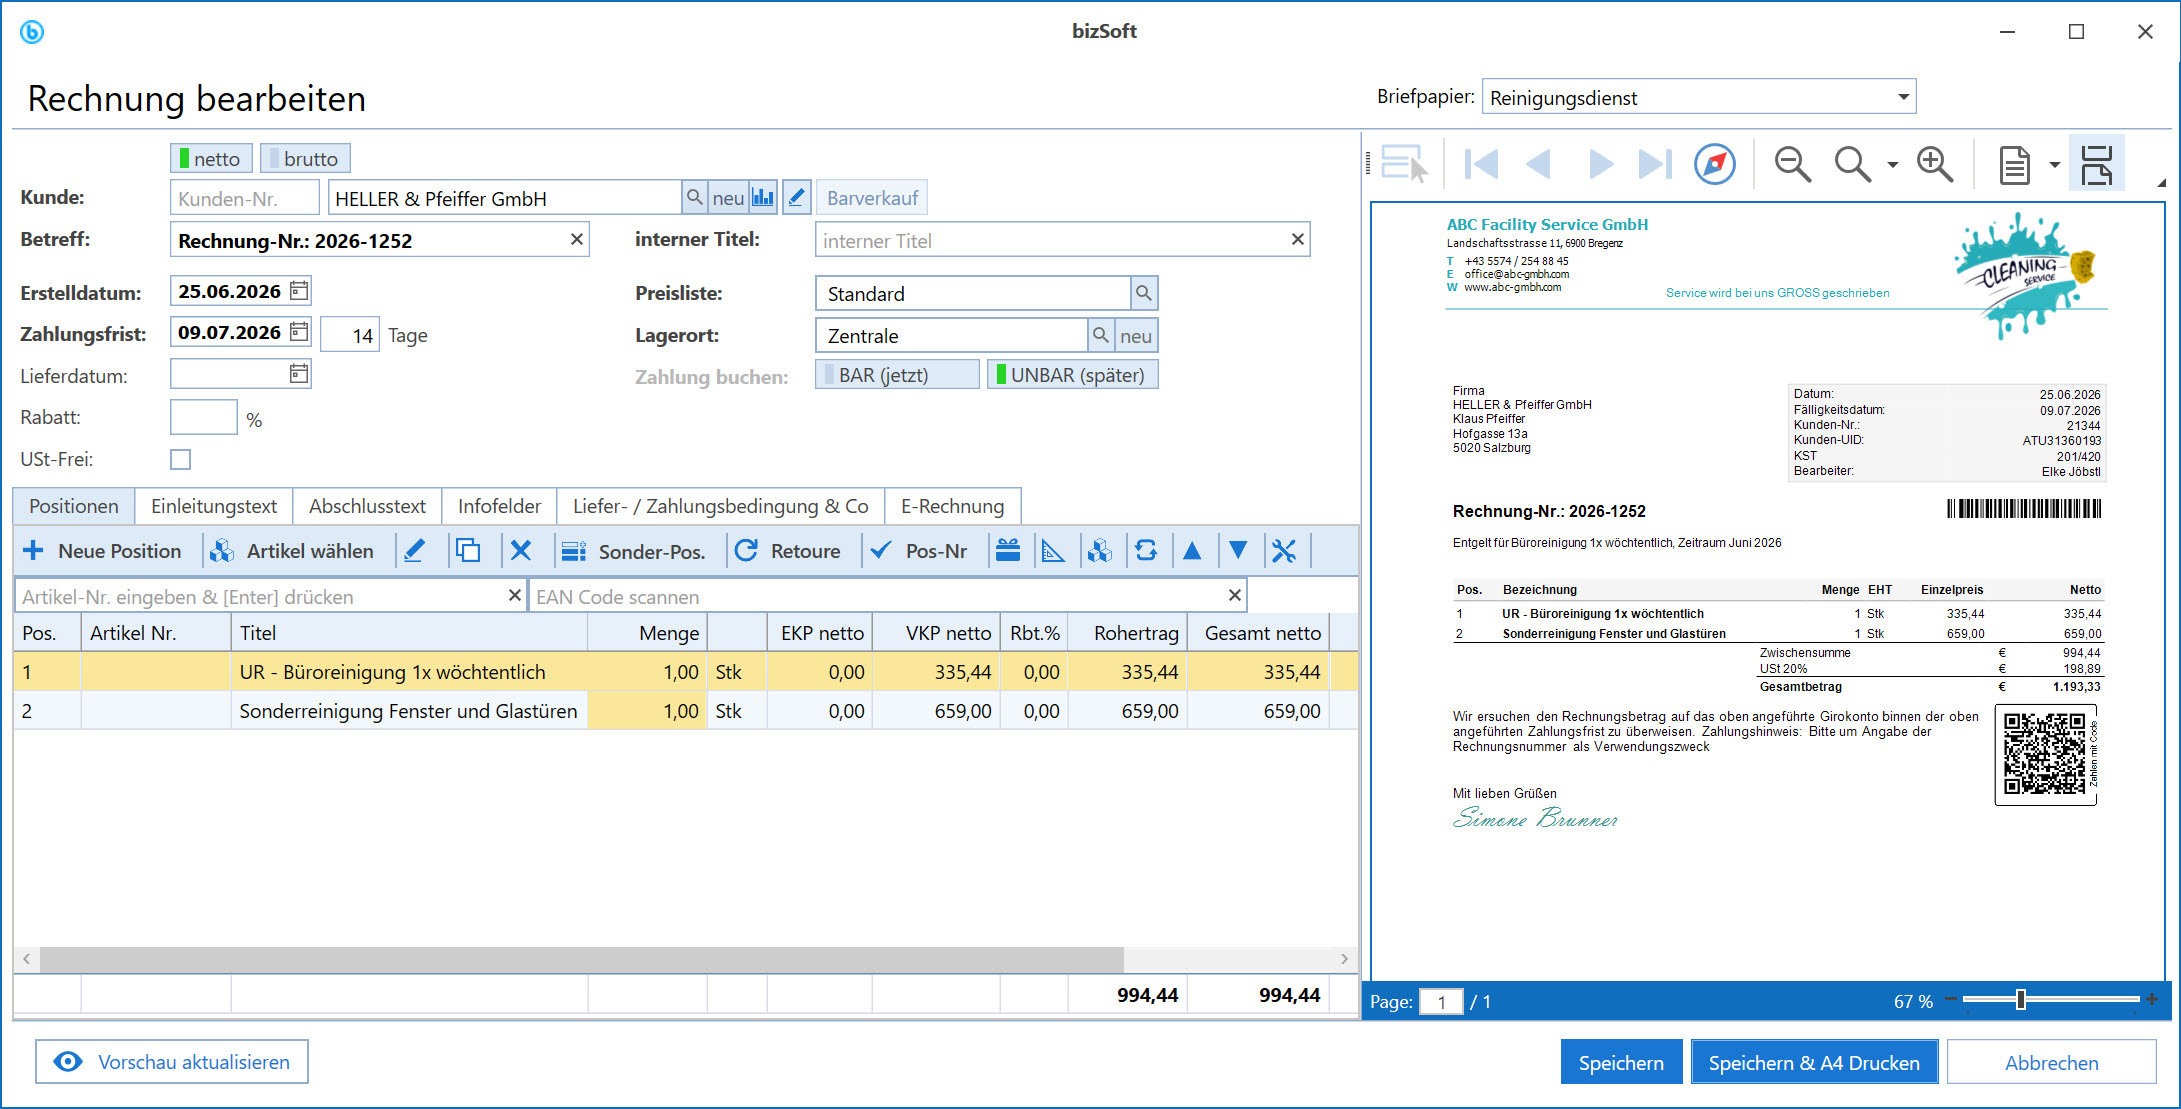Clear the Betreff field with X
Image resolution: width=2181 pixels, height=1109 pixels.
tap(577, 240)
